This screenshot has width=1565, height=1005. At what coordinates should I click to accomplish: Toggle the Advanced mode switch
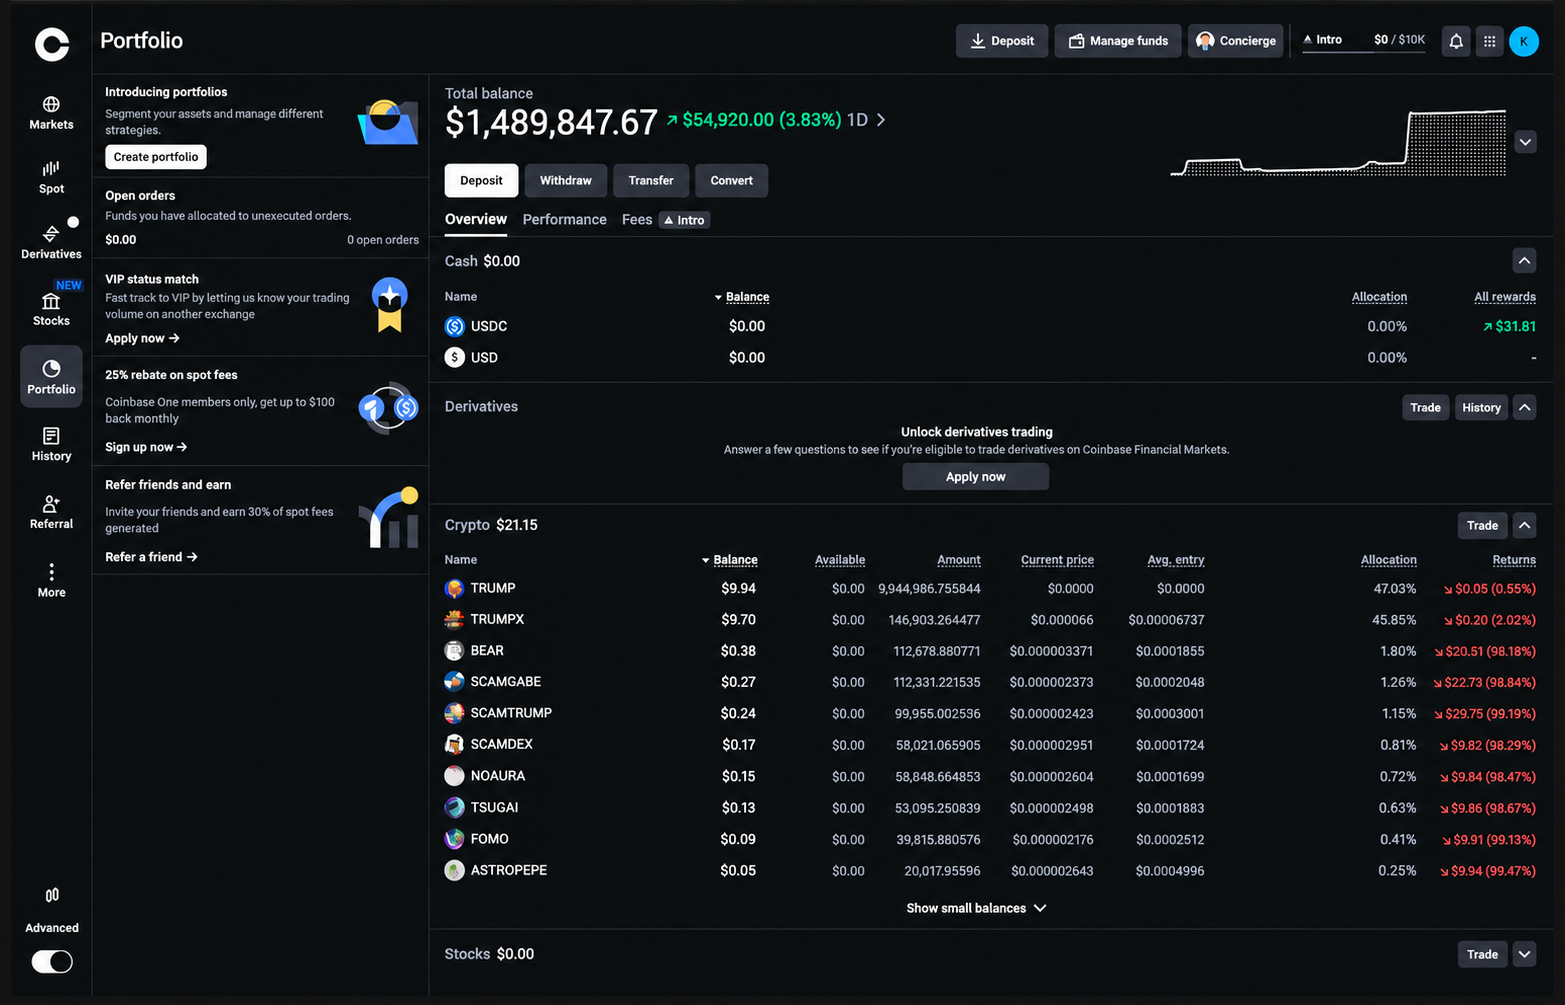tap(52, 961)
